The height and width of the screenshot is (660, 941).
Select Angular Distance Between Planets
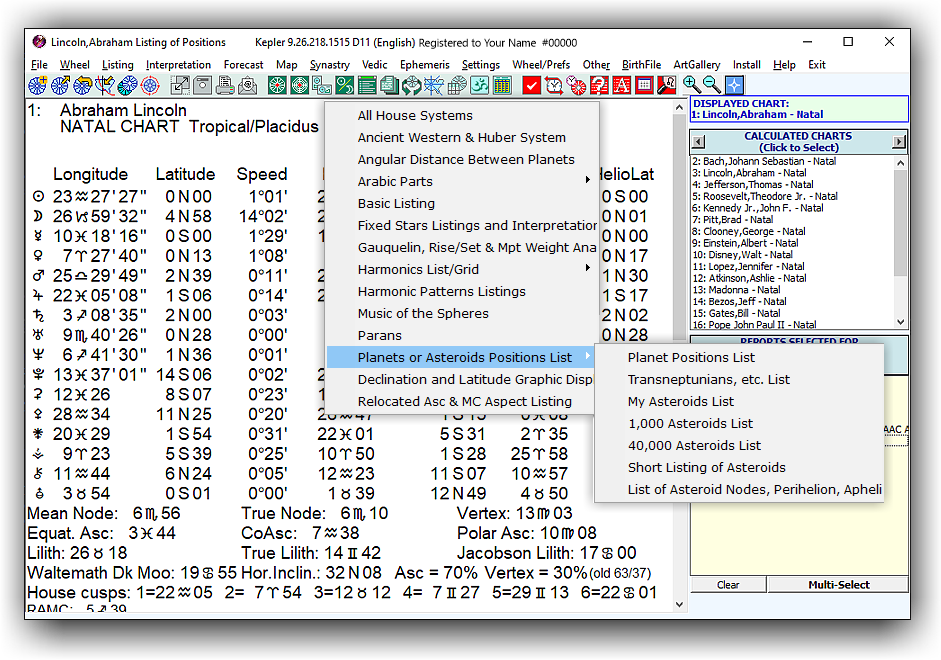click(462, 160)
